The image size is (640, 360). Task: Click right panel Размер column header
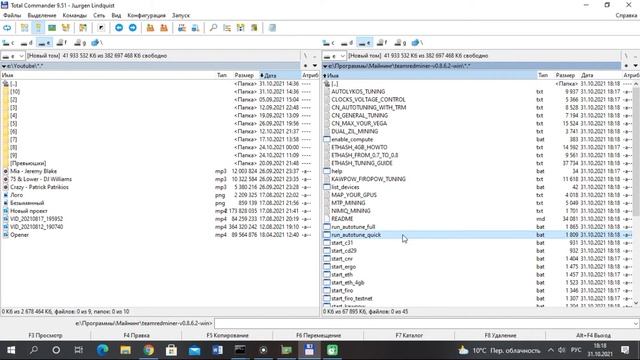tap(565, 76)
